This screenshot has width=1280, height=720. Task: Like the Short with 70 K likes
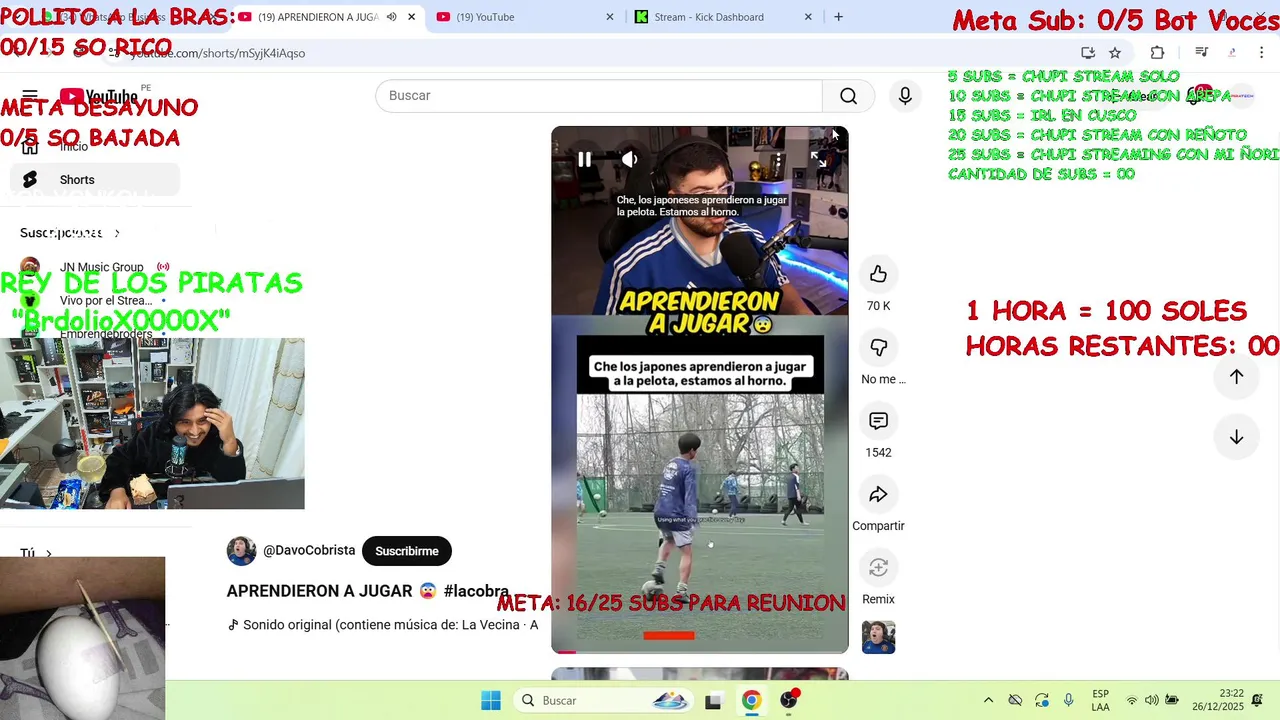tap(878, 274)
